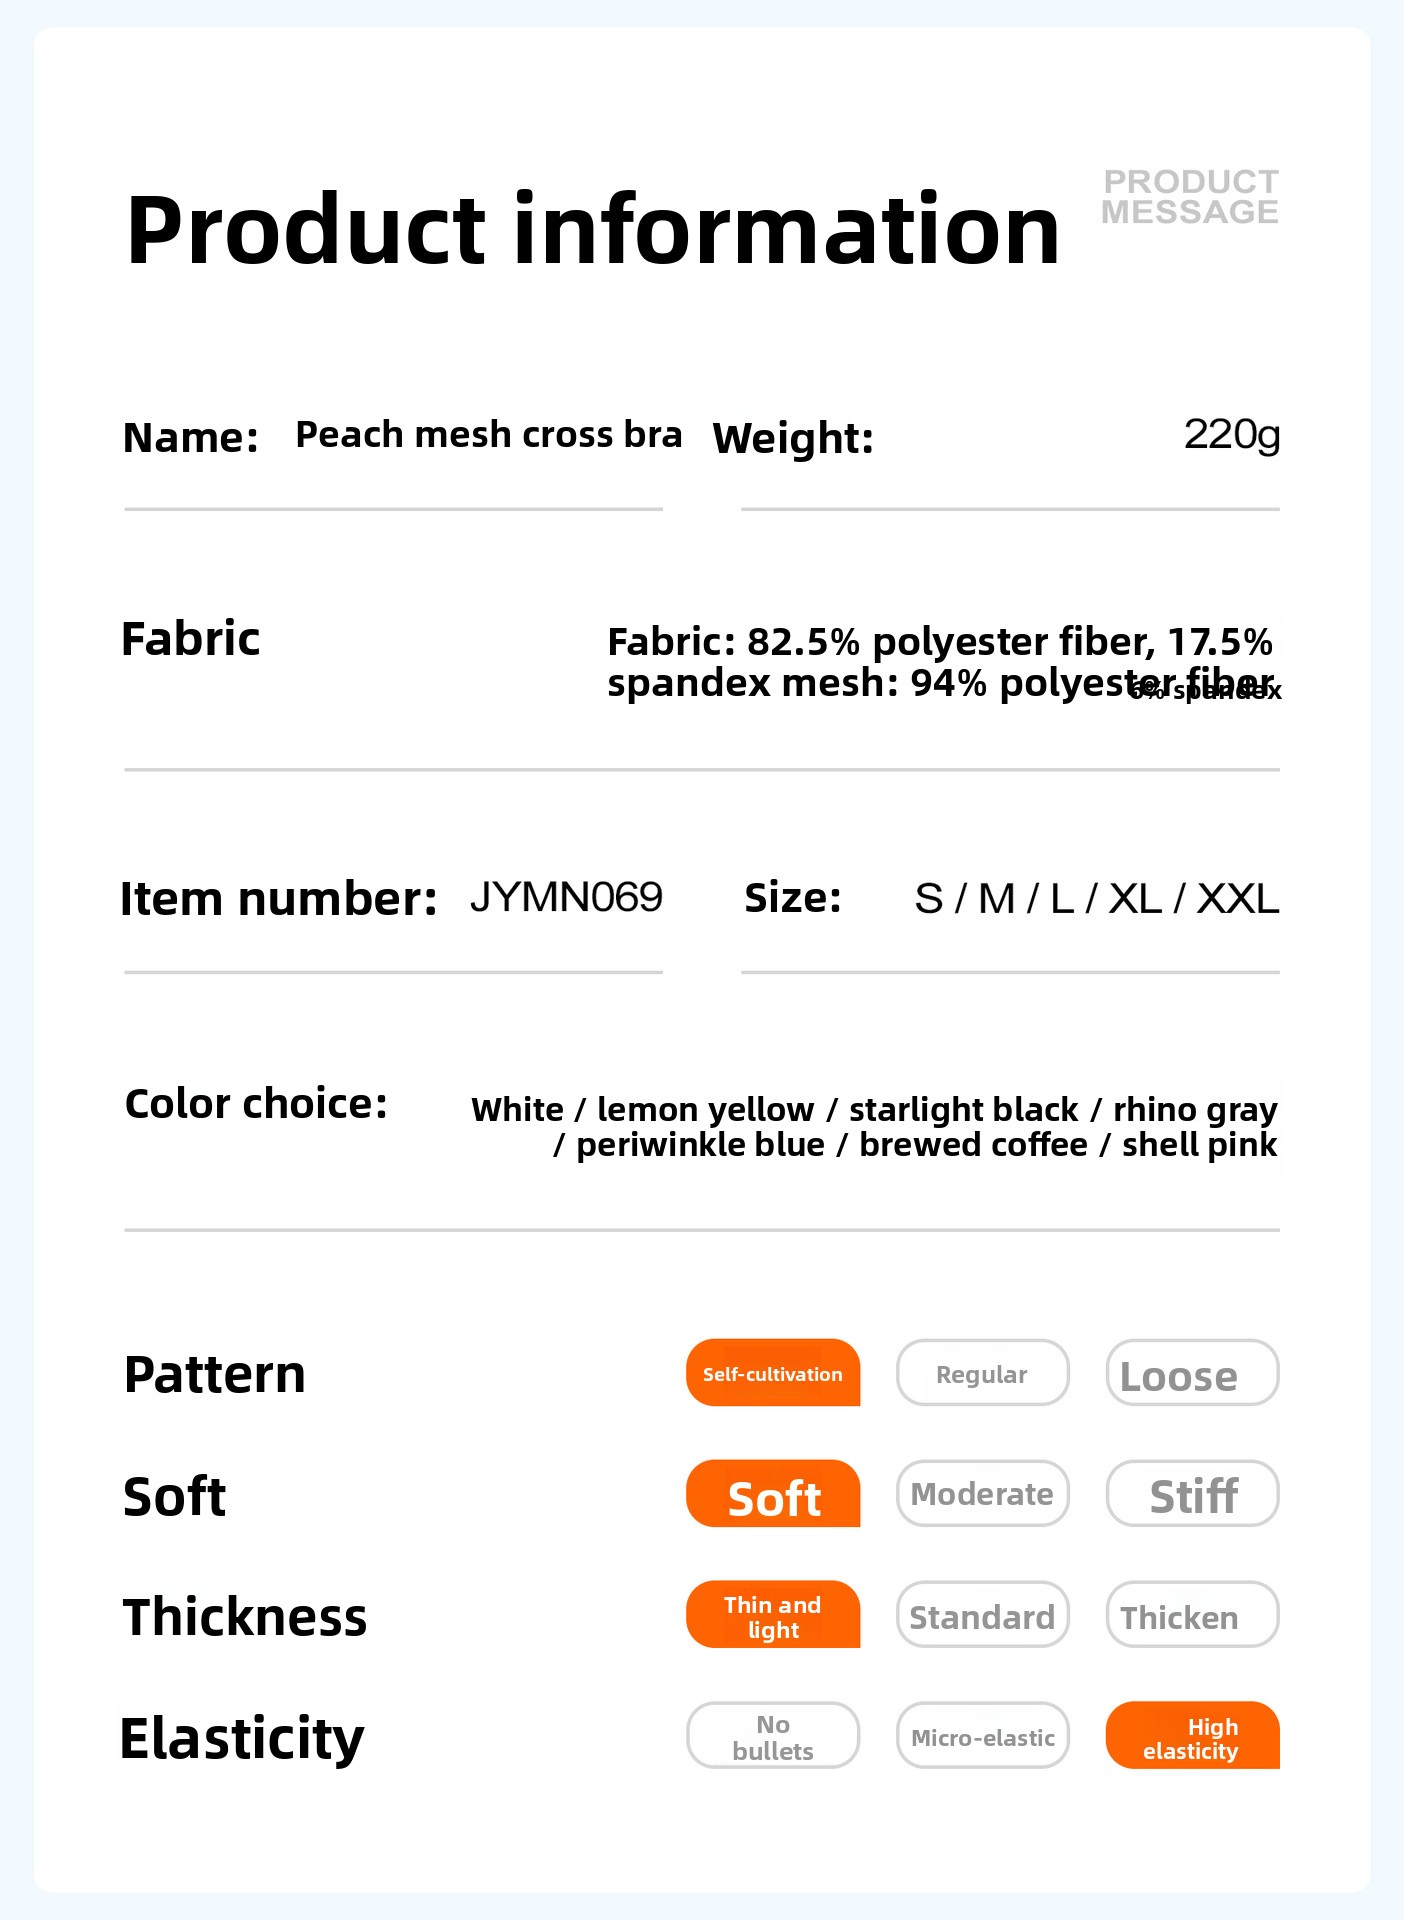Choose the Regular pattern option
This screenshot has width=1404, height=1920.
click(983, 1372)
